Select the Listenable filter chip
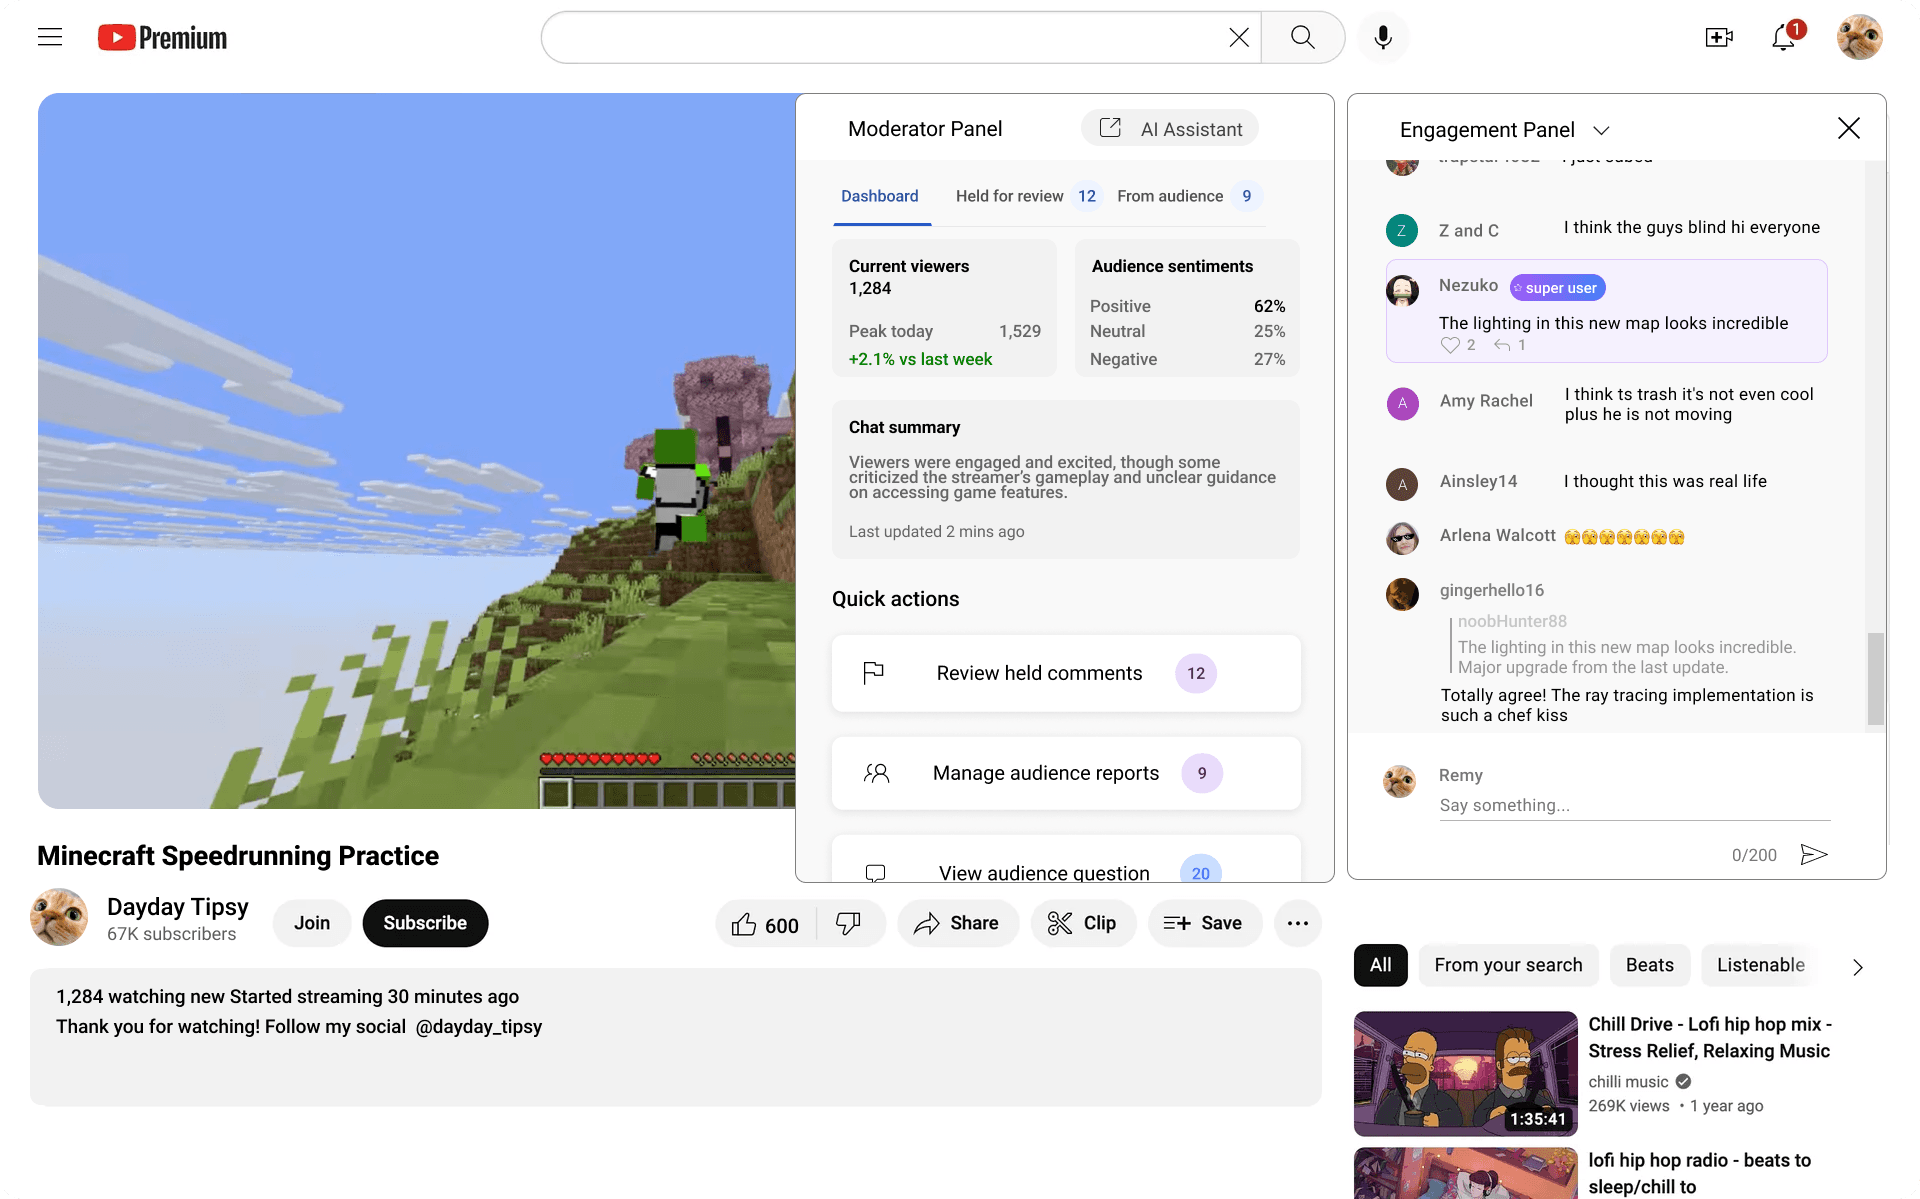This screenshot has height=1199, width=1920. click(1760, 965)
